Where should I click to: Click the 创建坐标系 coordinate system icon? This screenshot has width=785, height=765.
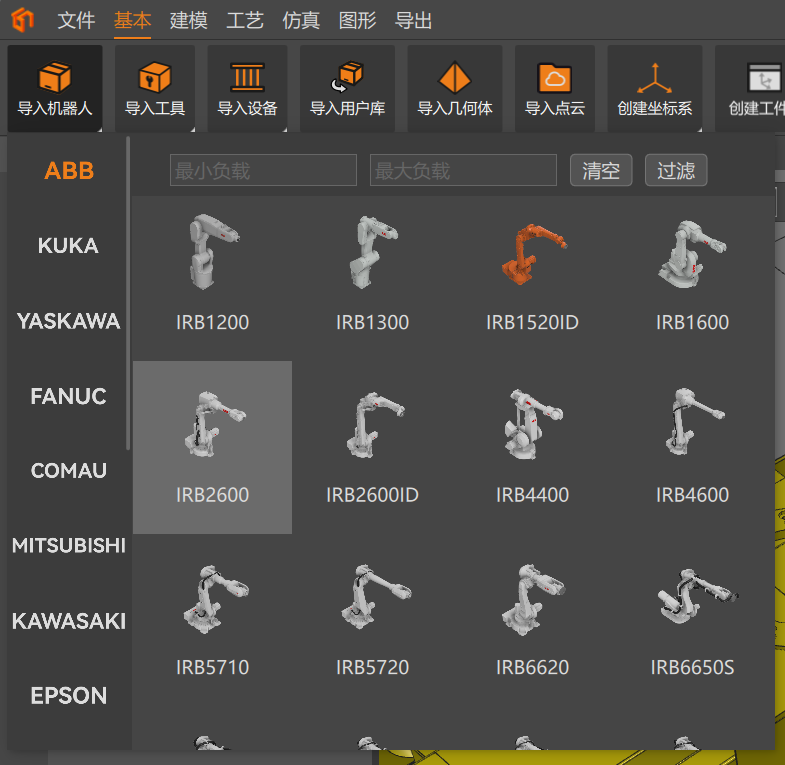tap(654, 78)
